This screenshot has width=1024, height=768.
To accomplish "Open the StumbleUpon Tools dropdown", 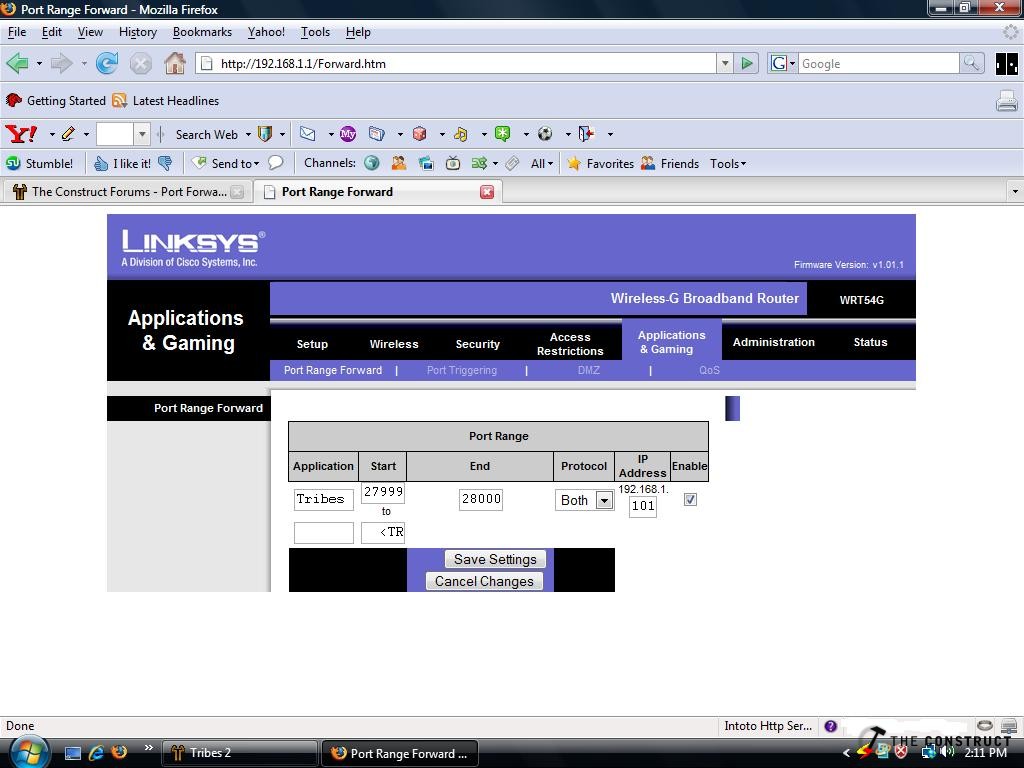I will 728,163.
